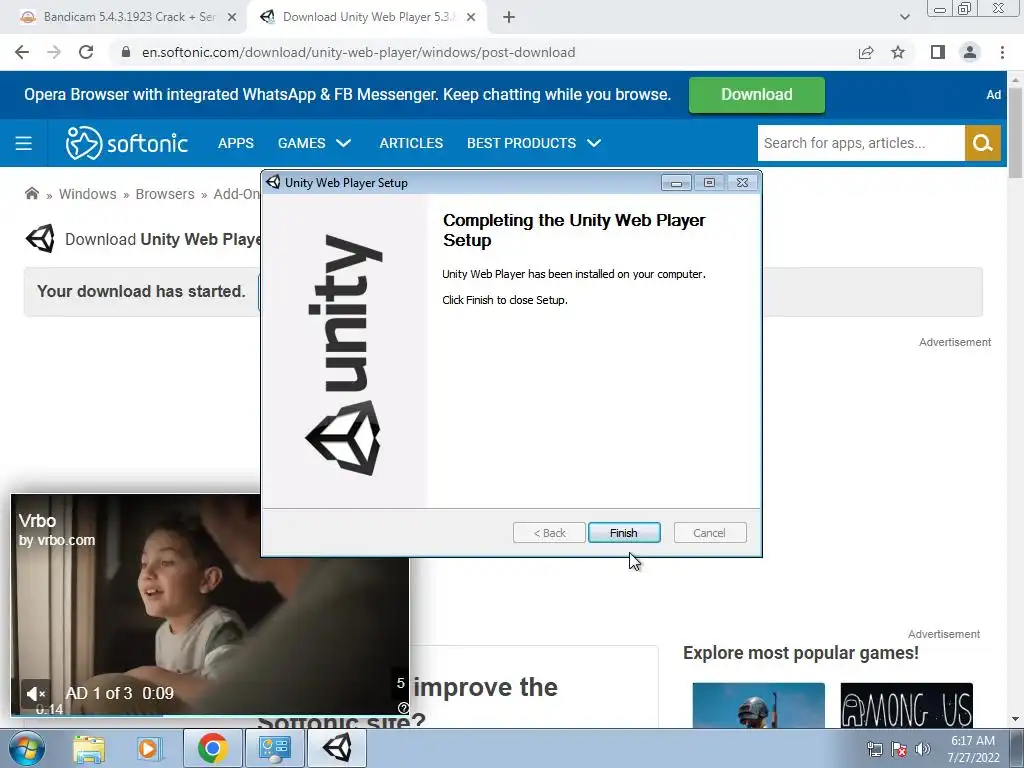
Task: Click the Back button in setup wizard
Action: click(x=549, y=533)
